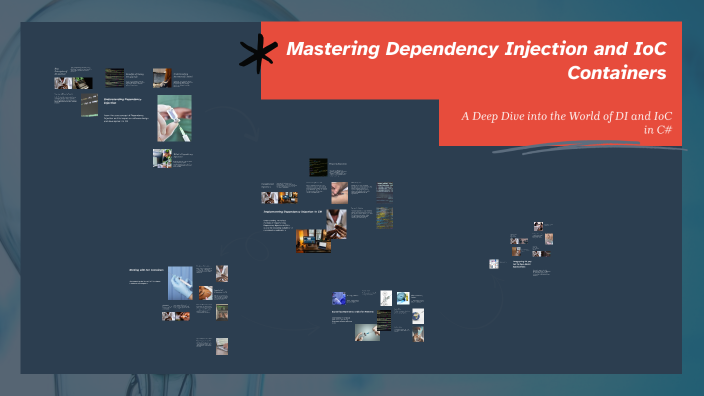Viewport: 704px width, 396px height.
Task: Select the 'Mastering Dependency Injection and IoC Containers' title
Action: pyautogui.click(x=476, y=61)
